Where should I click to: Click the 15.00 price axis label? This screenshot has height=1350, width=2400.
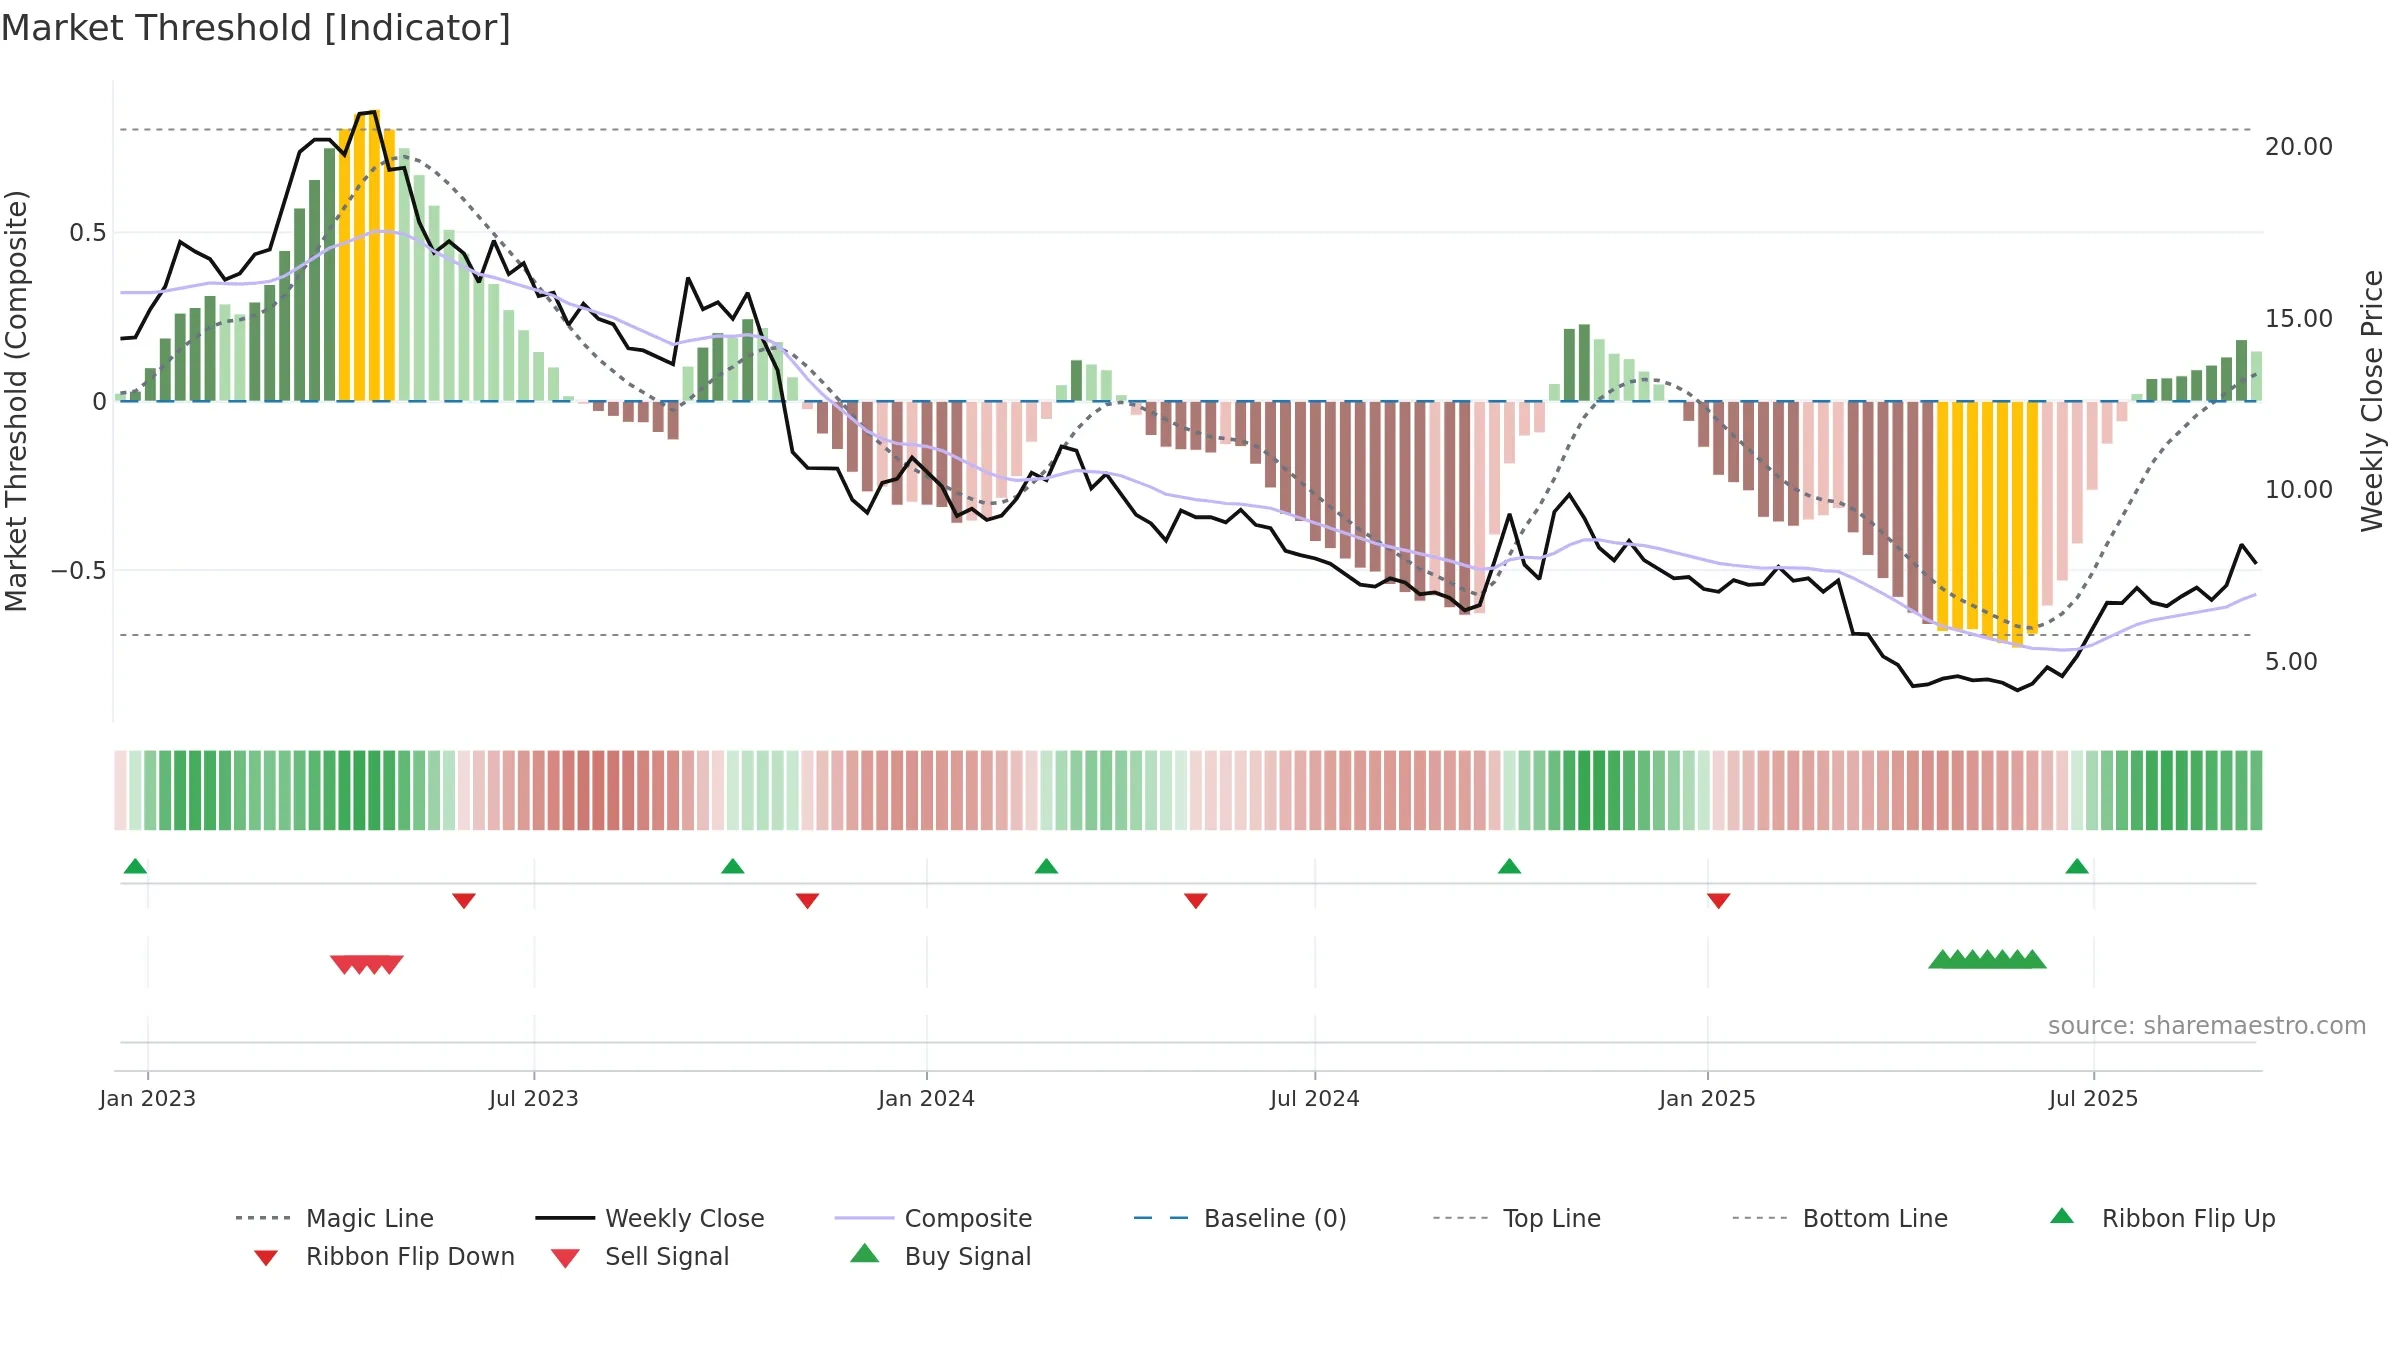tap(2298, 319)
